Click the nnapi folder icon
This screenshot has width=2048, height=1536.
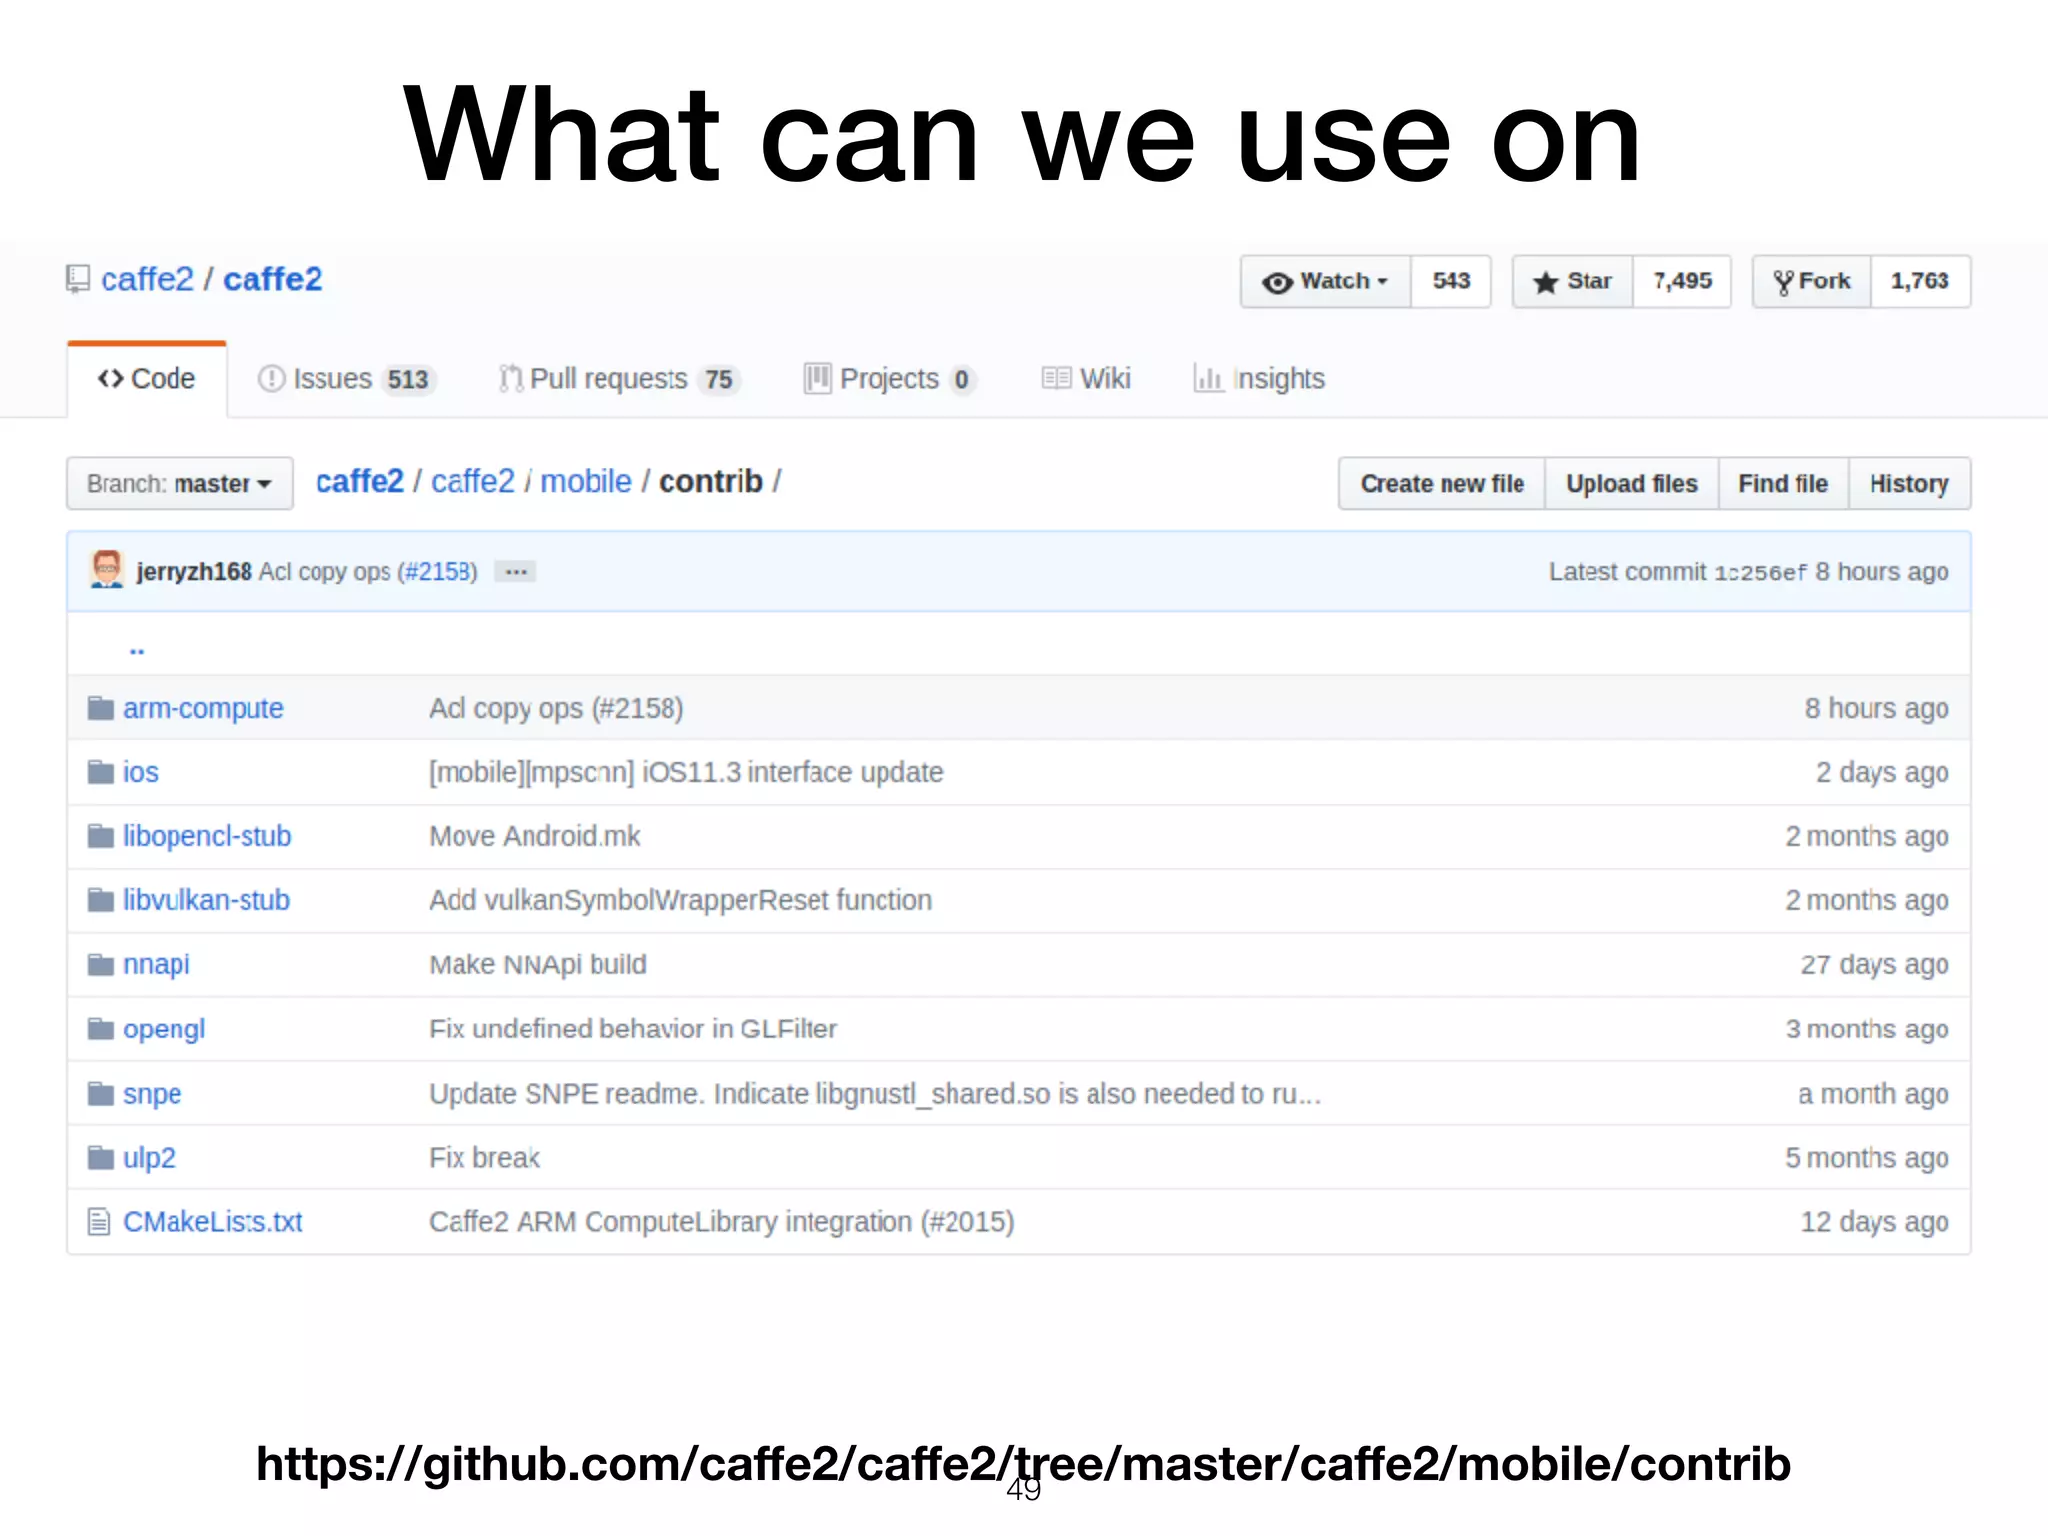click(x=100, y=964)
